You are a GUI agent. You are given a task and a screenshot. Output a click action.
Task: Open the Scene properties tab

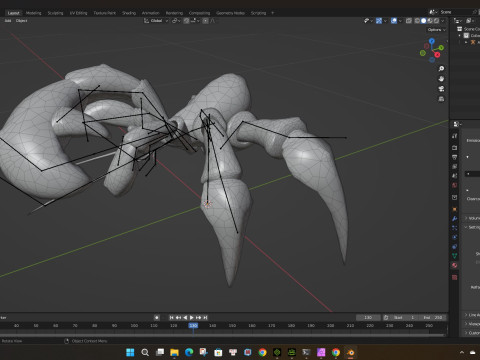click(454, 176)
